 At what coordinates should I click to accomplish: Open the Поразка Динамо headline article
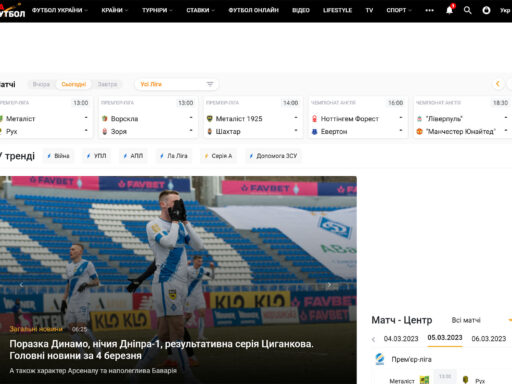pyautogui.click(x=161, y=350)
